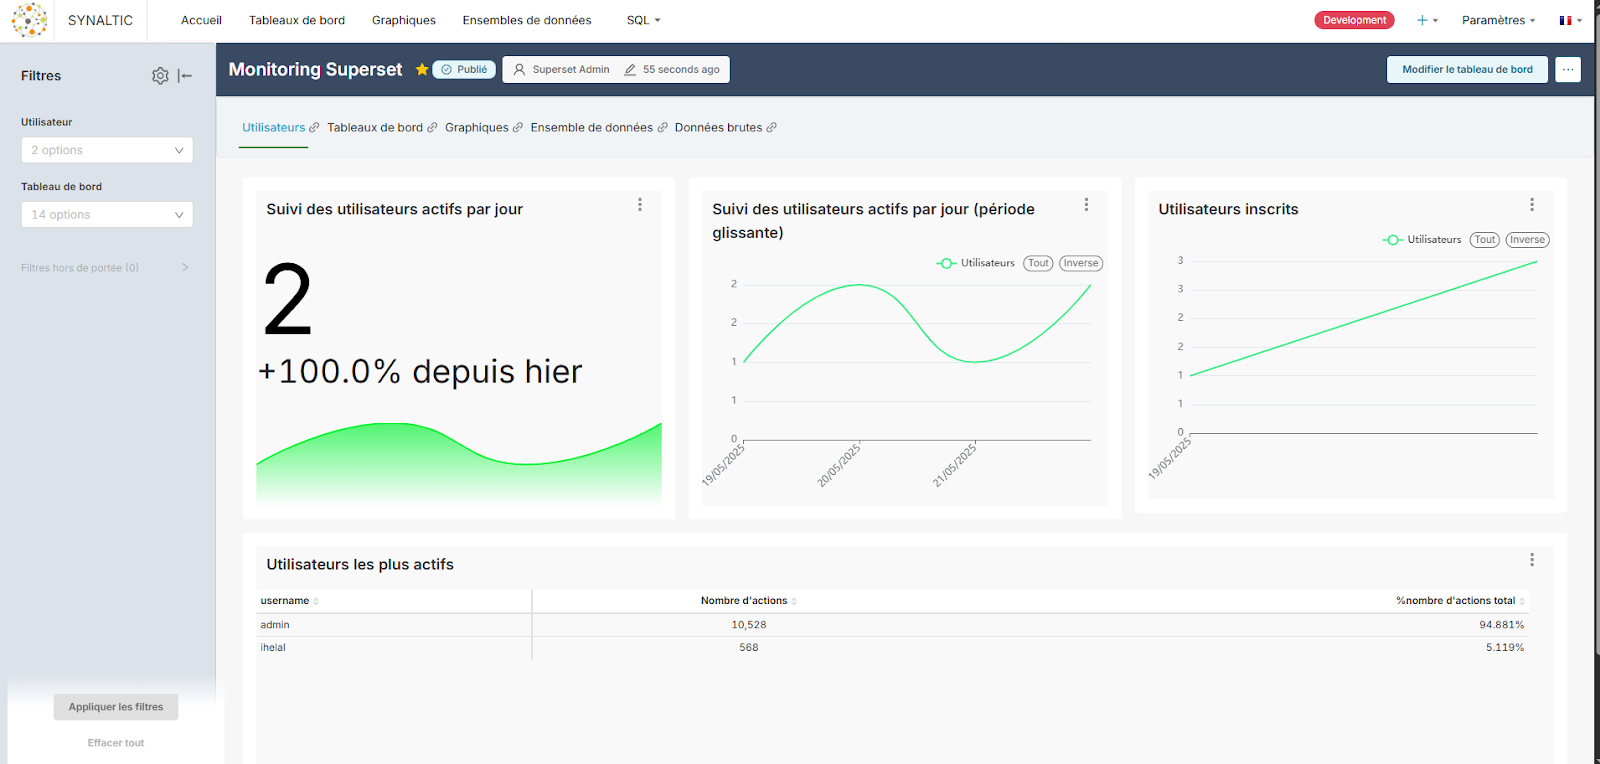Click the Monitoring Superset dashboard title
Screen dimensions: 1600x764
pyautogui.click(x=315, y=69)
